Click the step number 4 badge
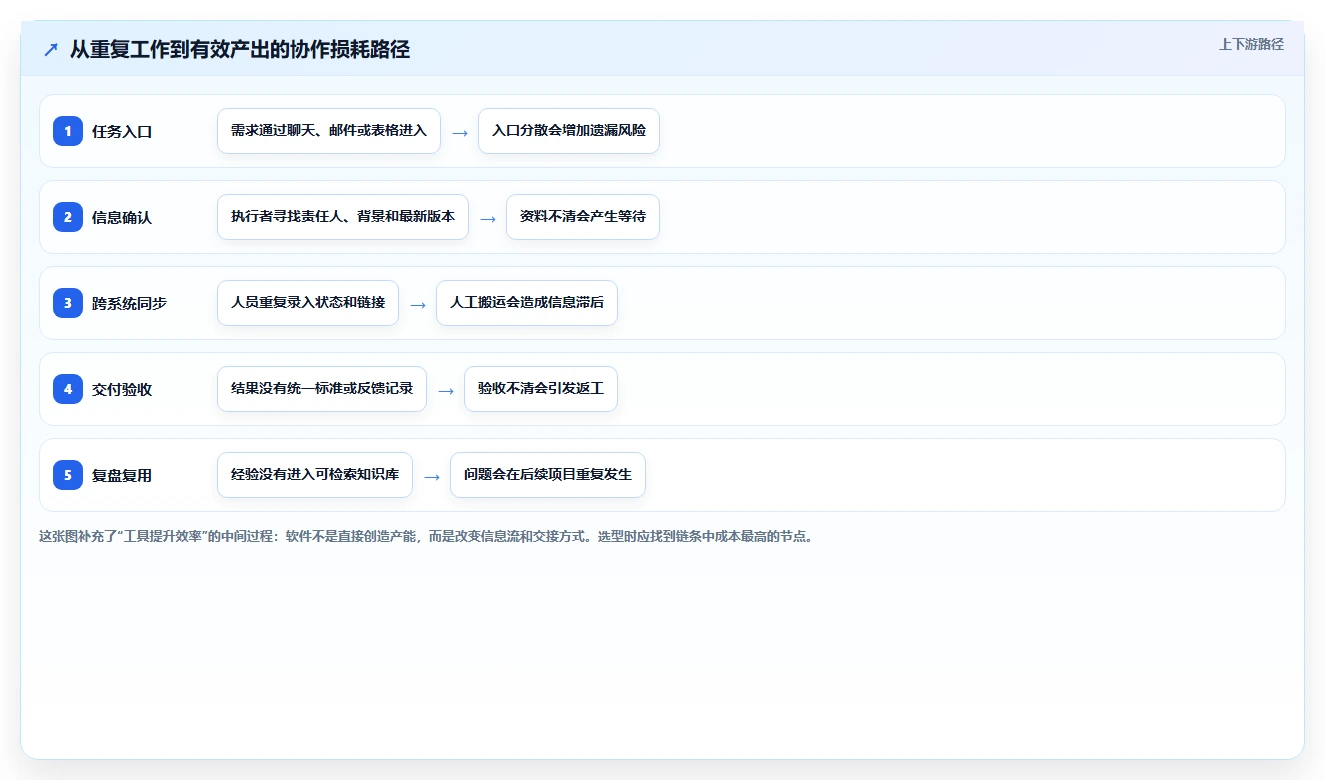 [x=68, y=389]
